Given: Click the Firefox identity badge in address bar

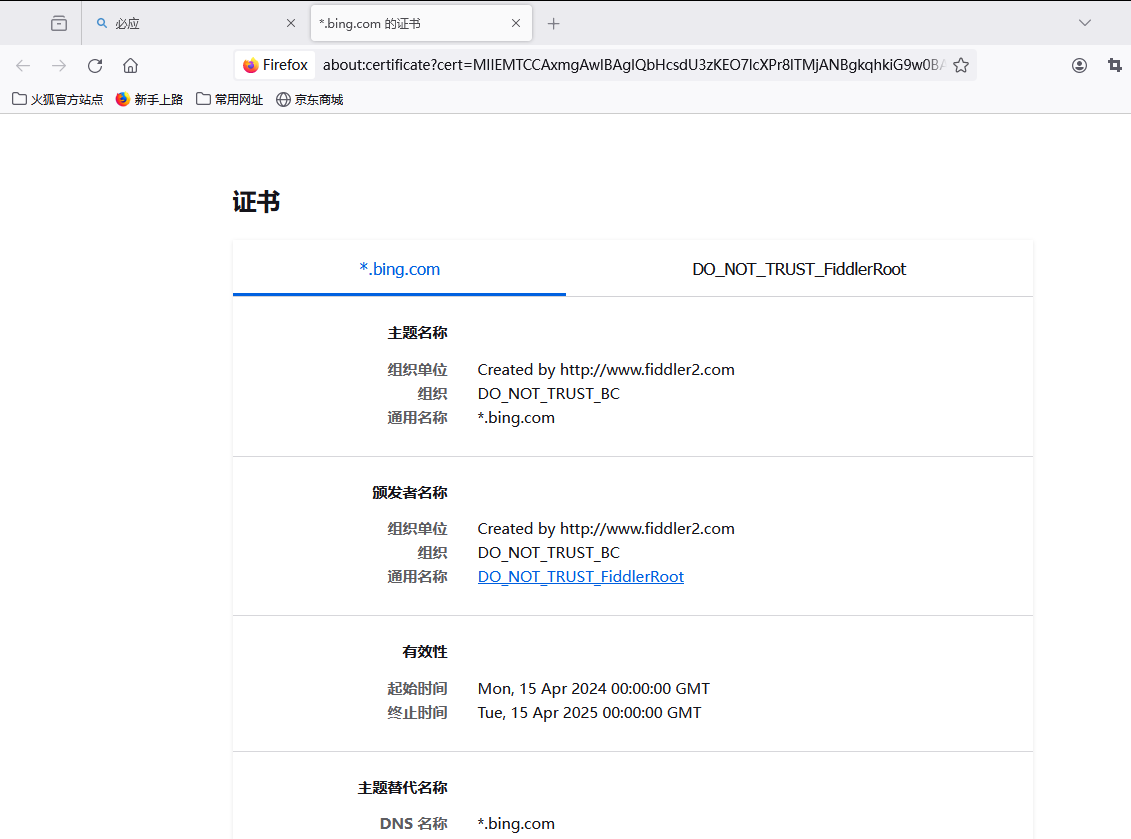Looking at the screenshot, I should (276, 65).
